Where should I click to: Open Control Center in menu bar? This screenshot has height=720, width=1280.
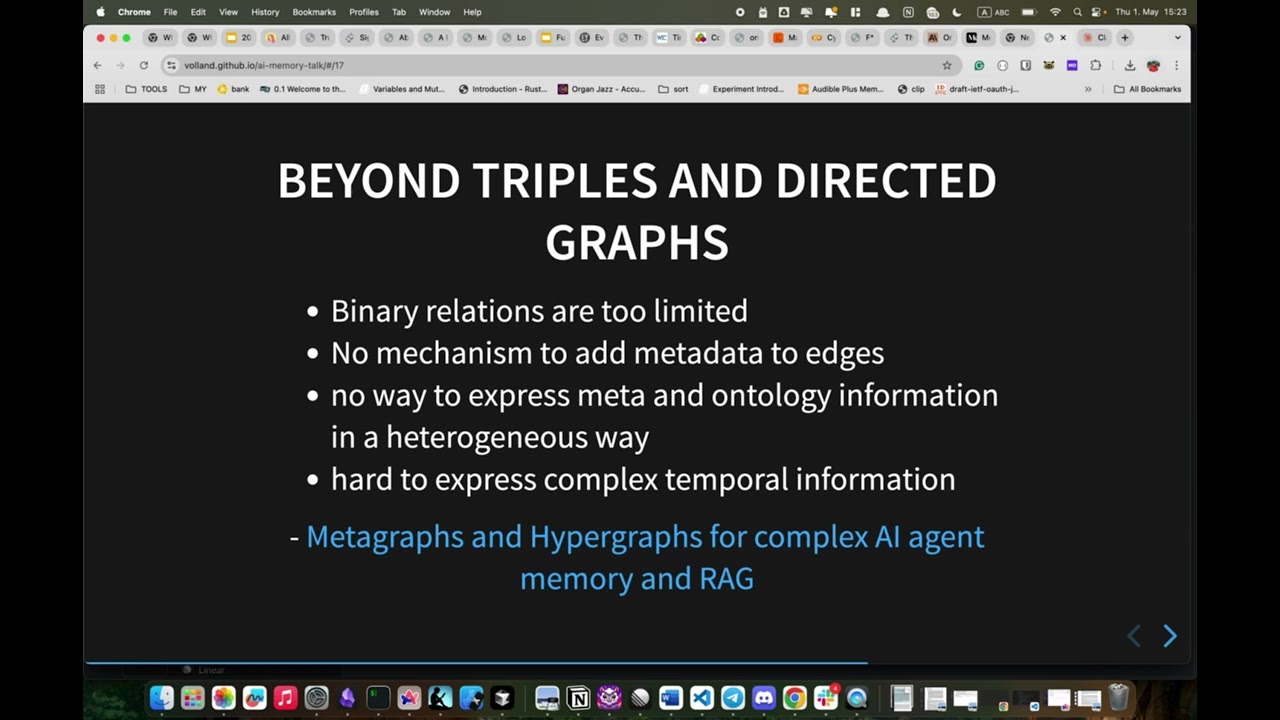point(1097,12)
